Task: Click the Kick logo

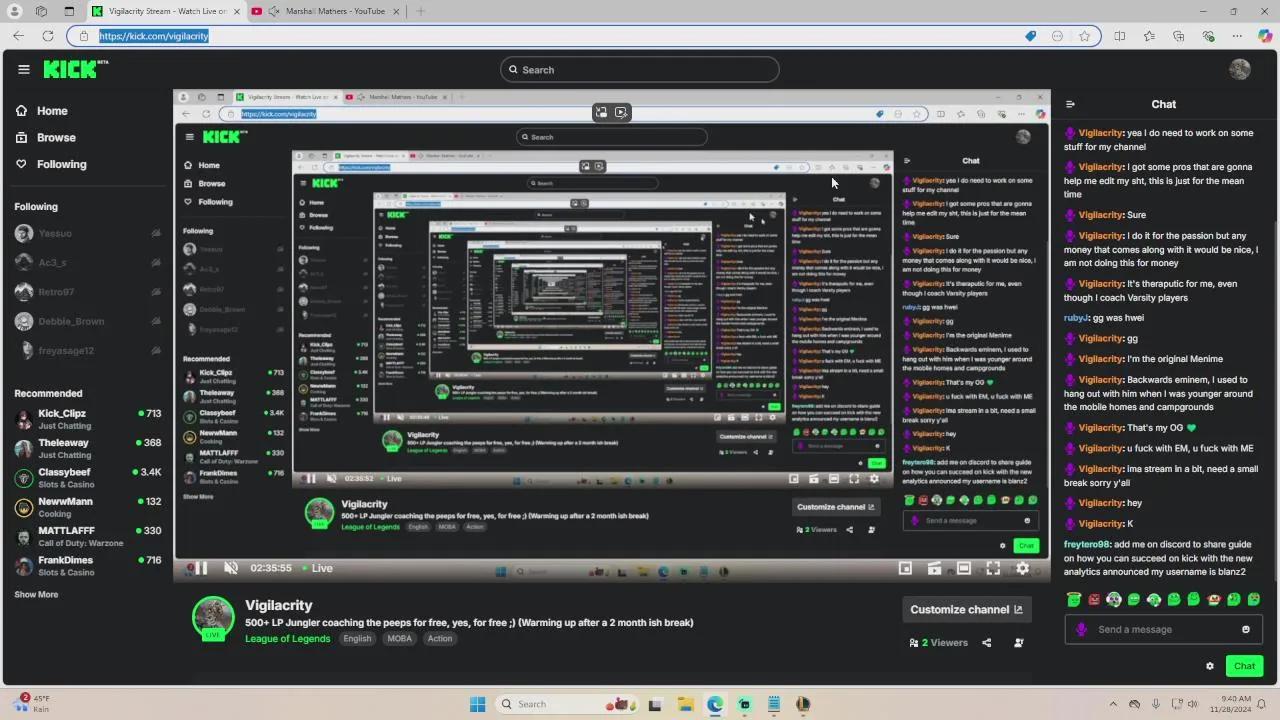Action: (74, 69)
